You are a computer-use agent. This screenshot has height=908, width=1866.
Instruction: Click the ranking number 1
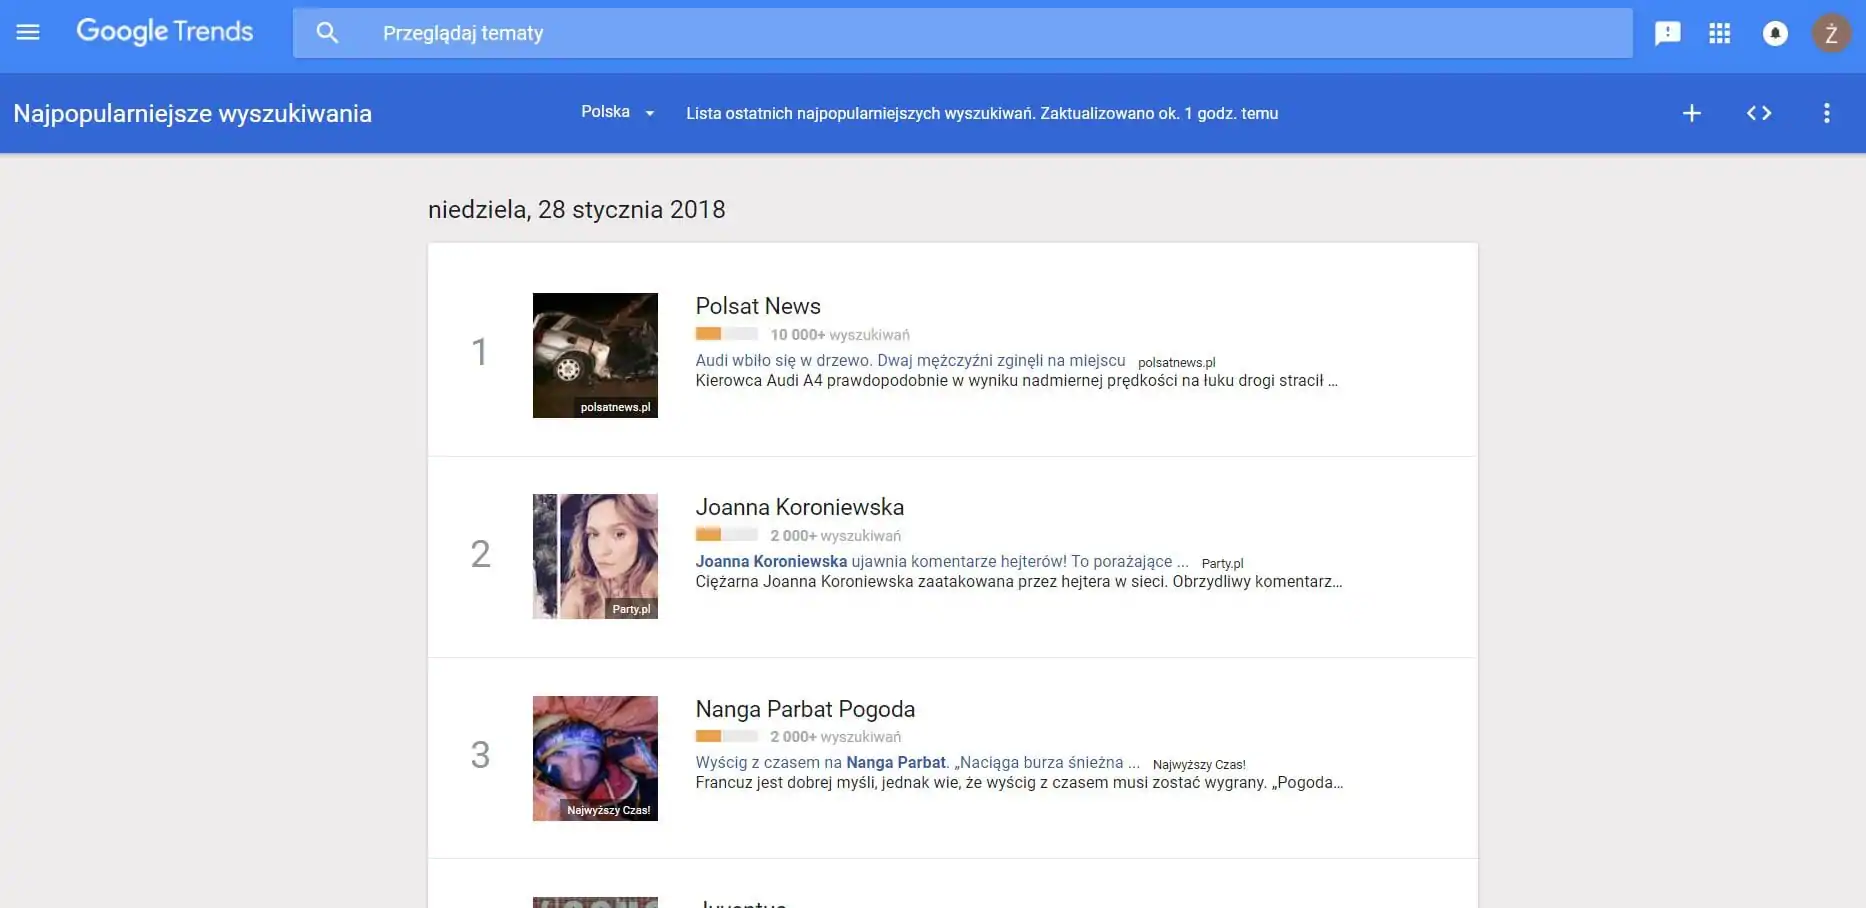tap(480, 352)
